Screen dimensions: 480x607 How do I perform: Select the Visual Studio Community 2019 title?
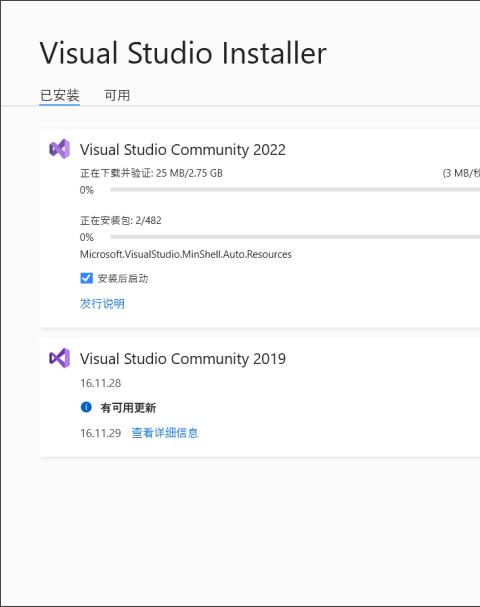(x=183, y=359)
